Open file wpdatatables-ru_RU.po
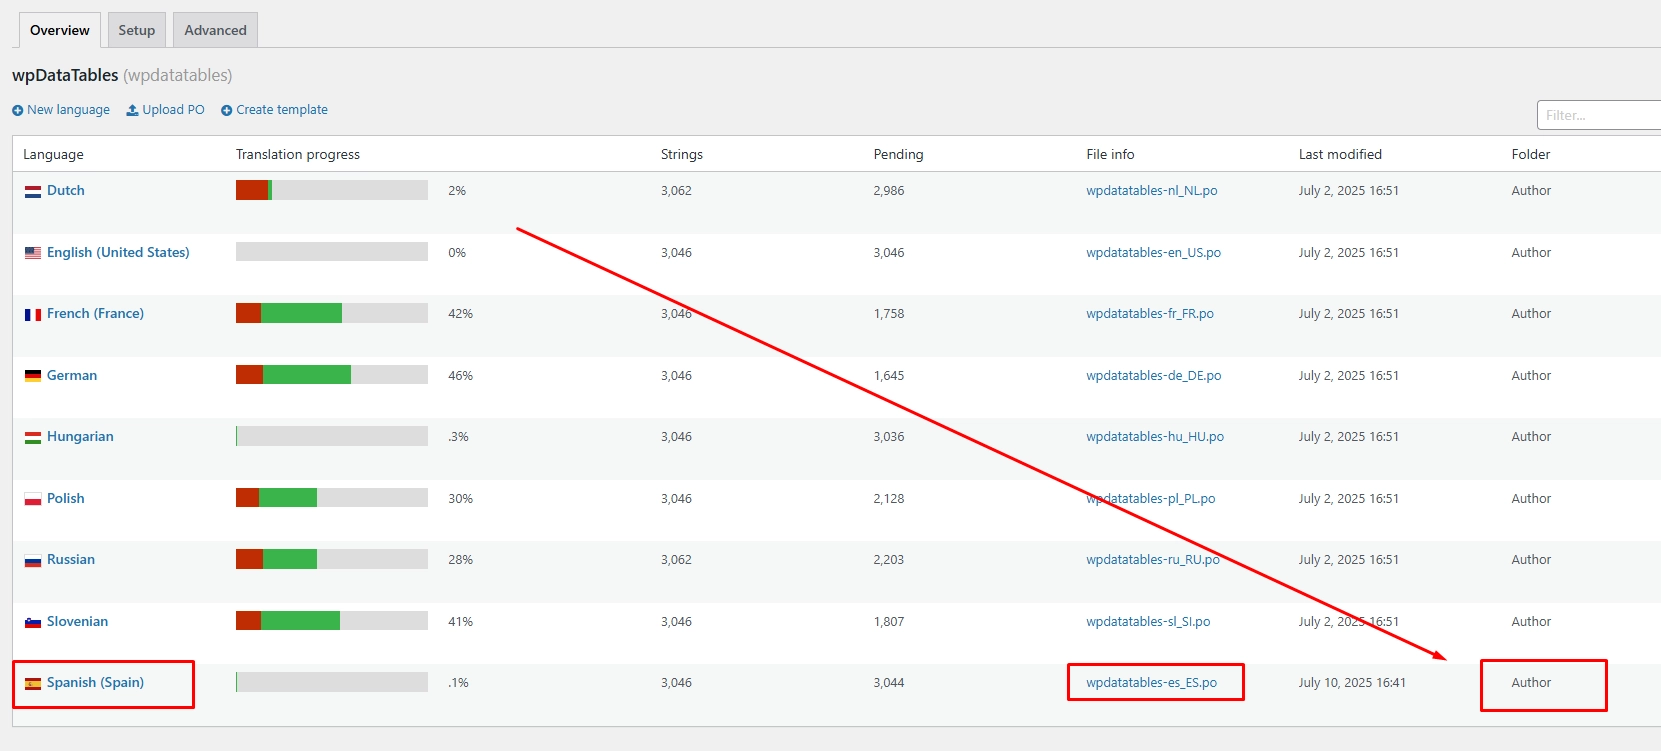The height and width of the screenshot is (751, 1661). pos(1153,559)
